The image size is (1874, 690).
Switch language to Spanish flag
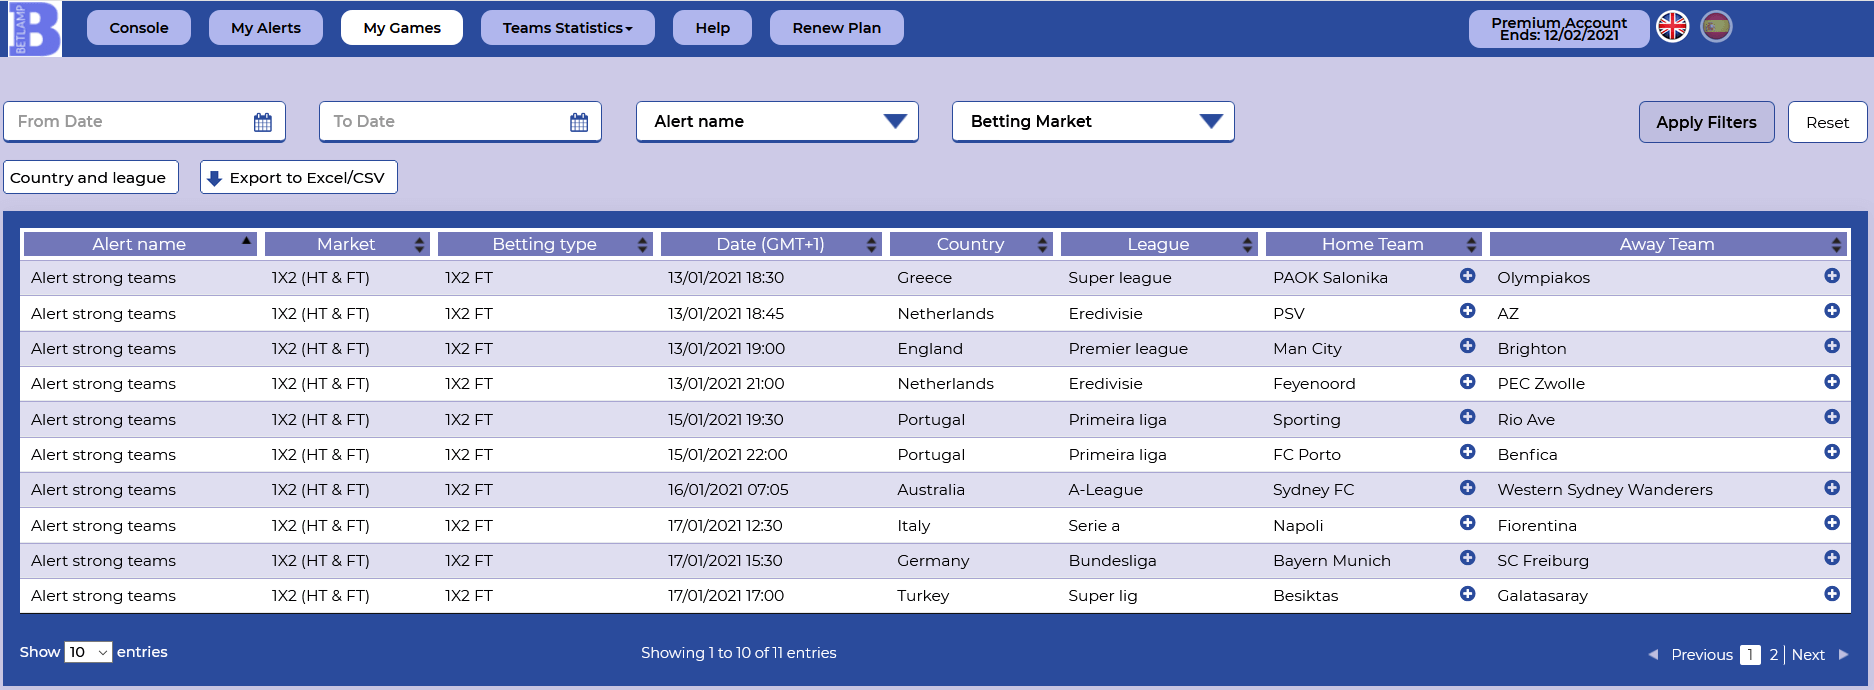click(1716, 27)
